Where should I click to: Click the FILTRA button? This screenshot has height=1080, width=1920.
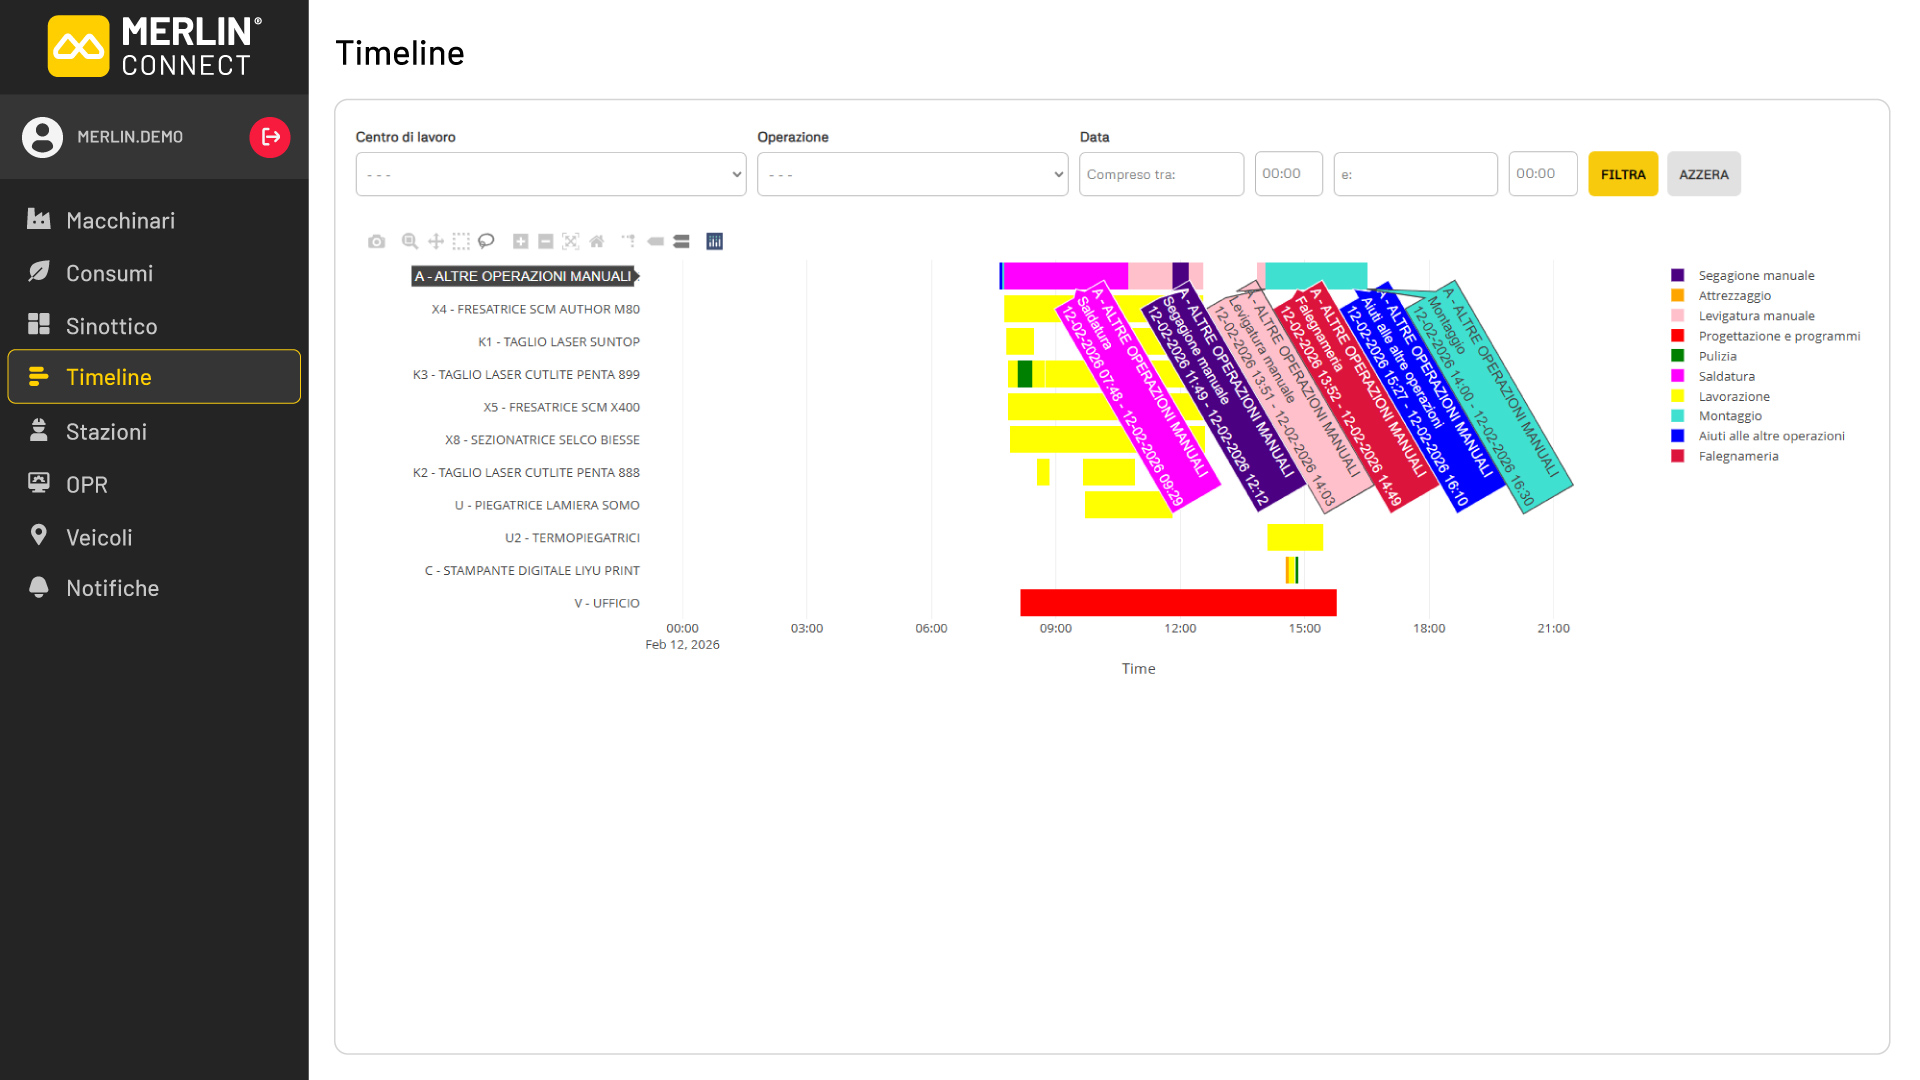point(1623,174)
